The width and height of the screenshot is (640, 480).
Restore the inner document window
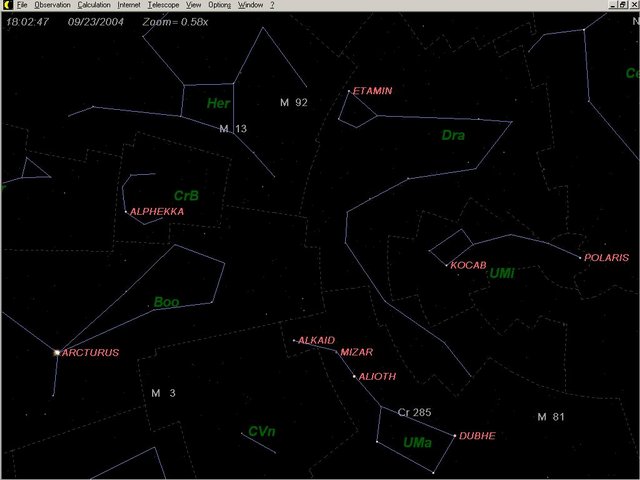coord(621,5)
